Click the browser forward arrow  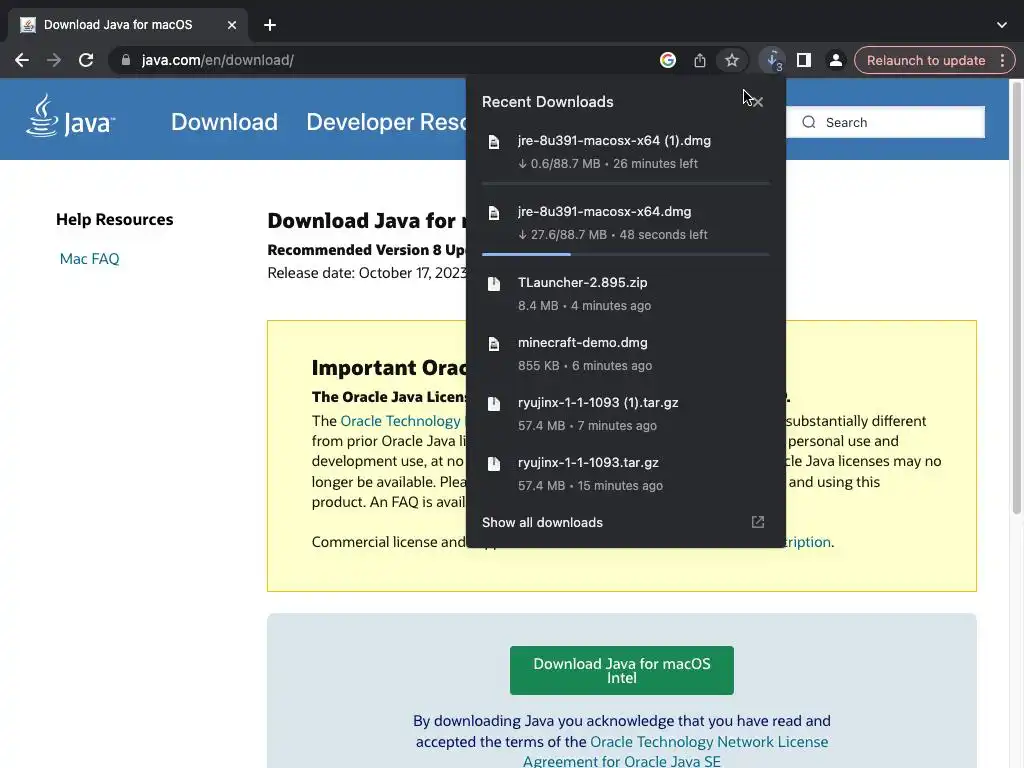point(54,60)
